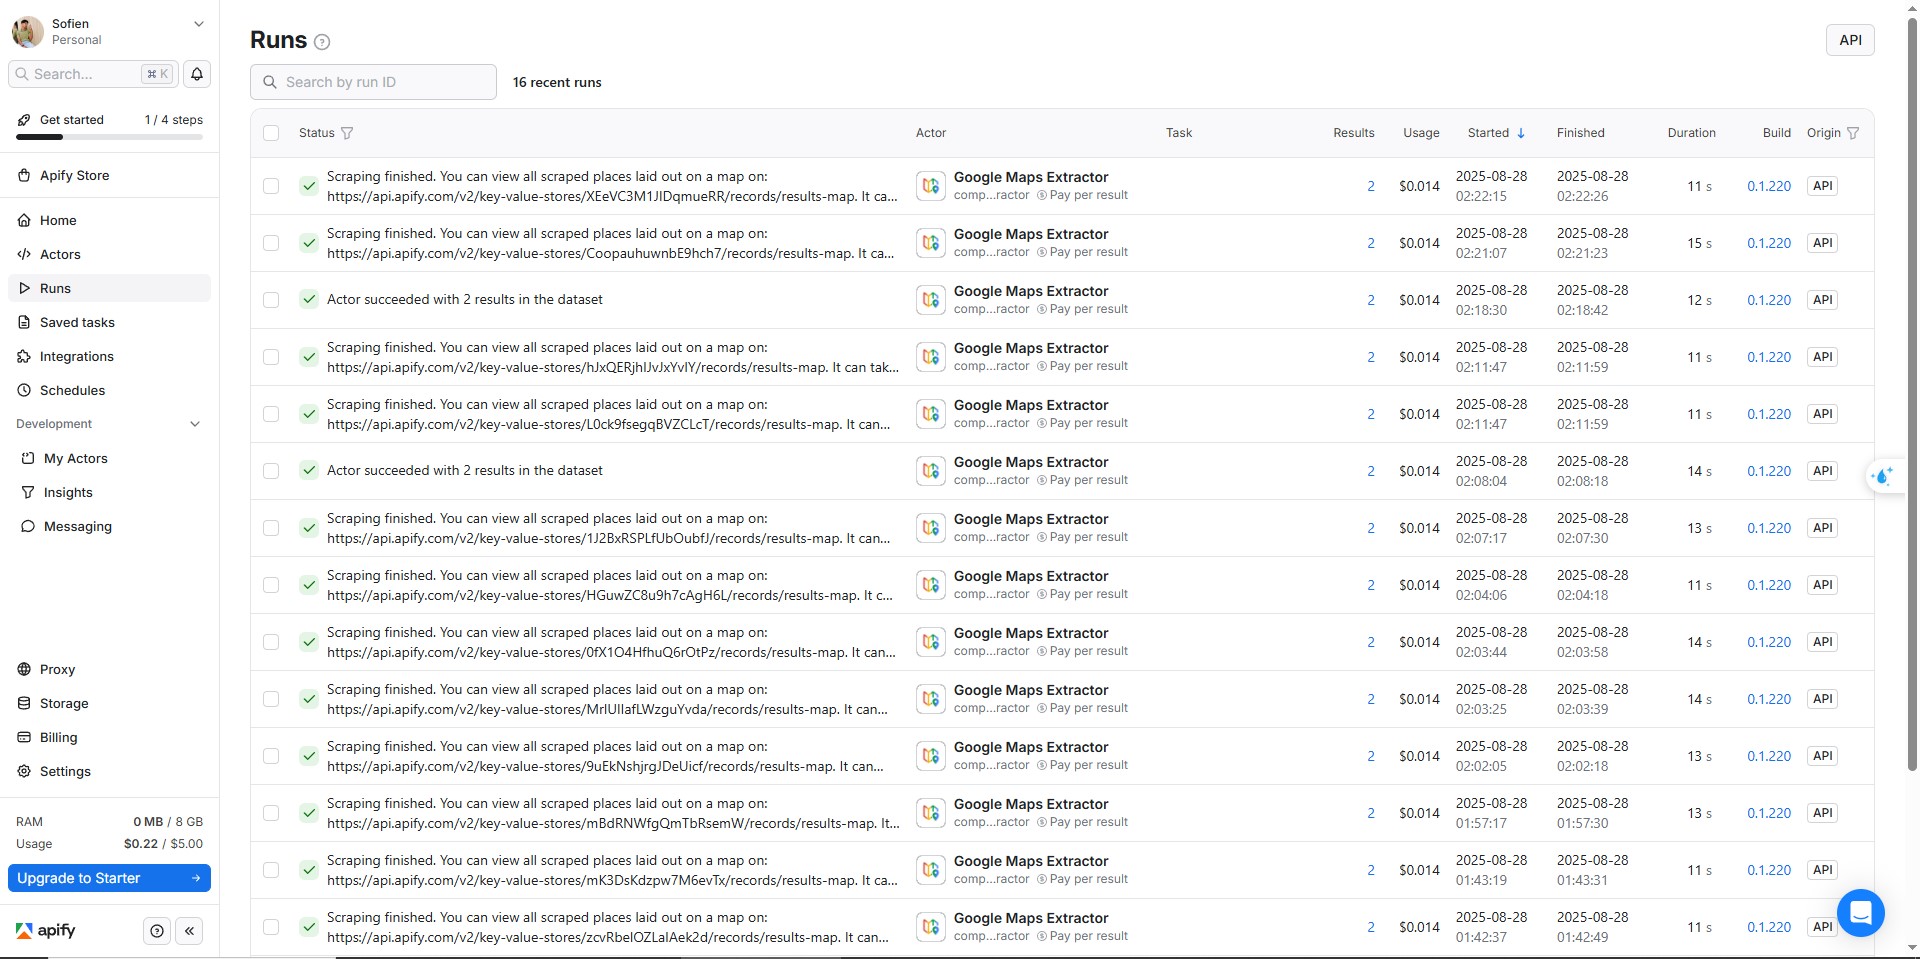The height and width of the screenshot is (959, 1920).
Task: Click the Duration column header
Action: [1691, 133]
